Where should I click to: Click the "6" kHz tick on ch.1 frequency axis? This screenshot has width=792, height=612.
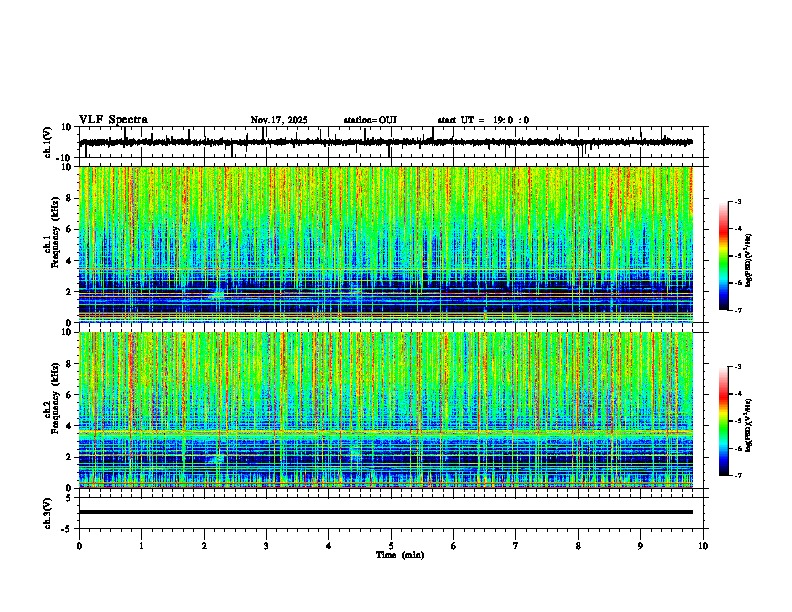click(x=69, y=230)
